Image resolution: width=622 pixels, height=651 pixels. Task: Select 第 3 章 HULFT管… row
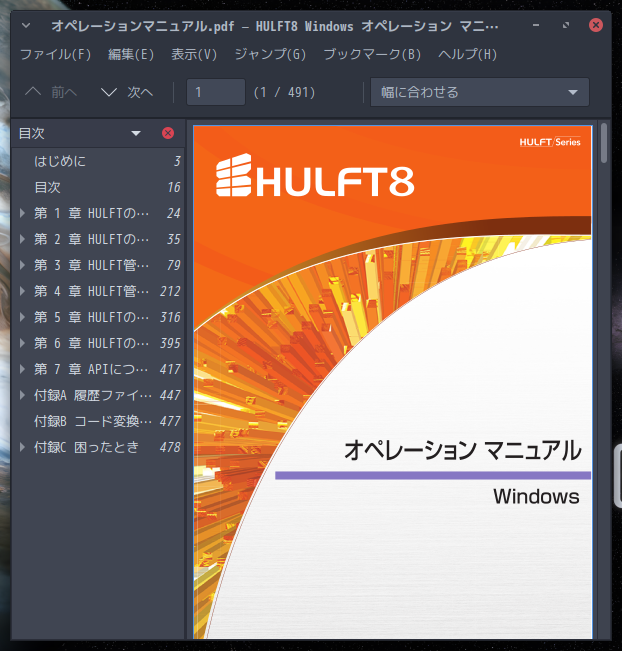pos(98,265)
